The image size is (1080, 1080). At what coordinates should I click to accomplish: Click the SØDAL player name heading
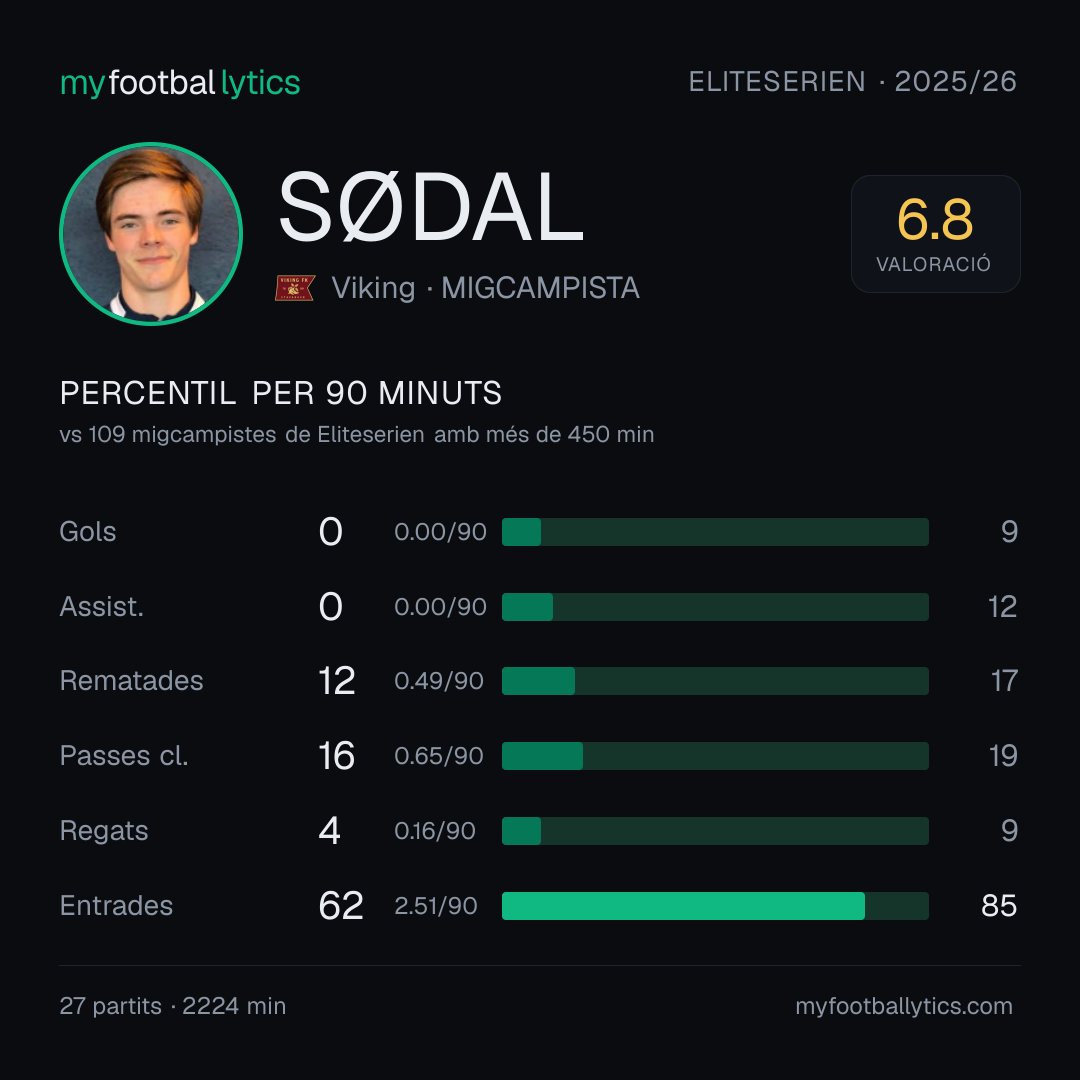point(431,207)
